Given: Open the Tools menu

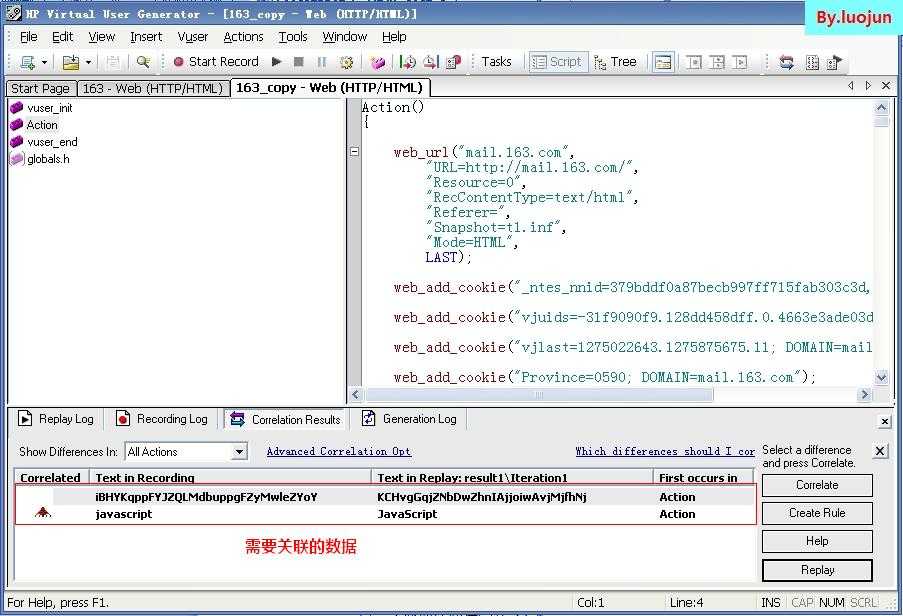Looking at the screenshot, I should coord(293,37).
